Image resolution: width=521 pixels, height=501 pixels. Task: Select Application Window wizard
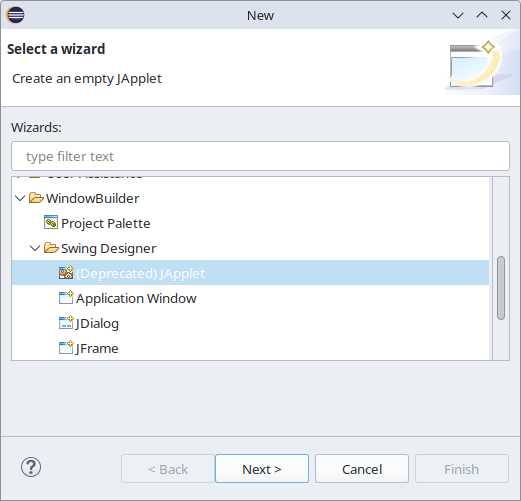pos(136,298)
